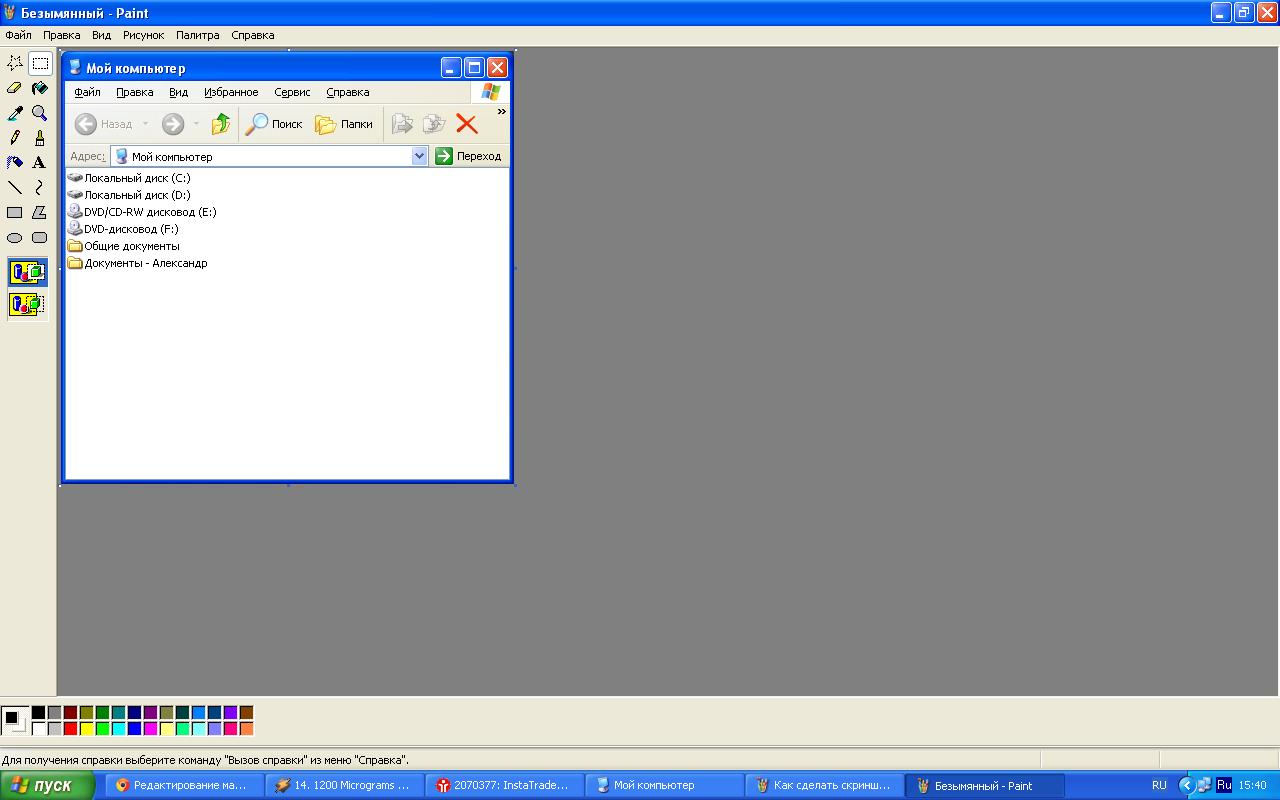Open the Правка menu in Paint
This screenshot has height=800, width=1280.
tap(62, 35)
